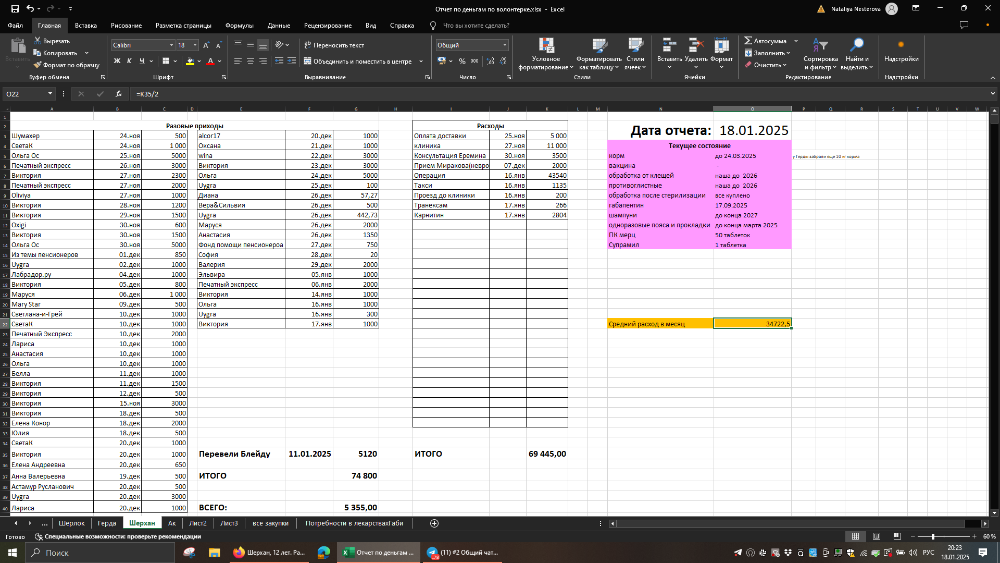1000x563 pixels.
Task: Click 'Формат по образцу' format painter
Action: point(68,64)
